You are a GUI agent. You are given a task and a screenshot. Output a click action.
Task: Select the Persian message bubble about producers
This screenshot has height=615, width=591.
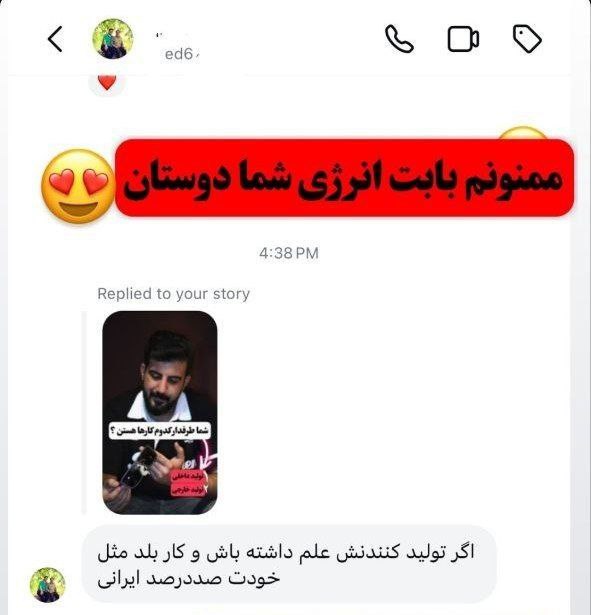(x=289, y=564)
